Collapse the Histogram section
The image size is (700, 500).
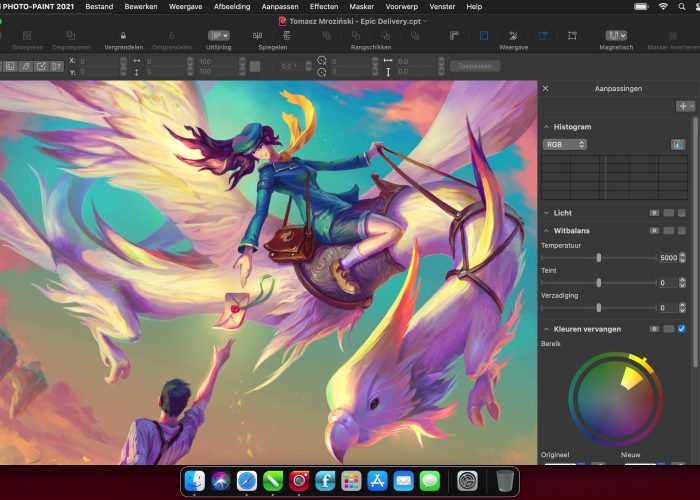click(x=546, y=127)
